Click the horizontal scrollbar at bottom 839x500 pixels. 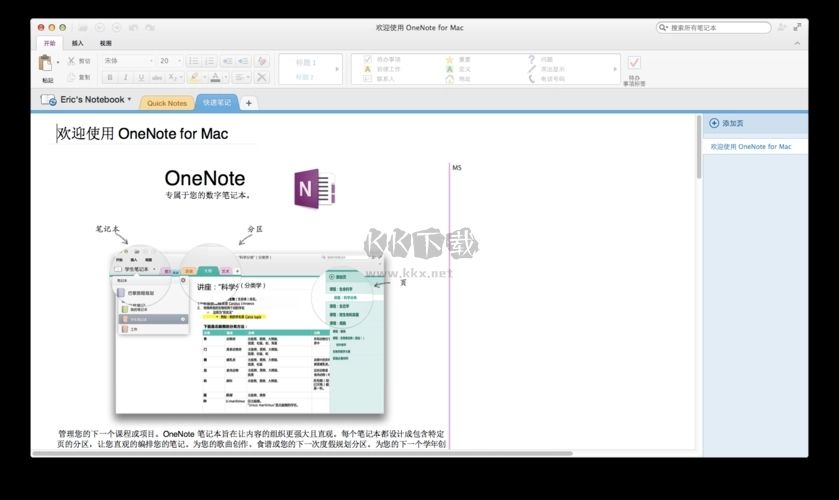pyautogui.click(x=302, y=453)
